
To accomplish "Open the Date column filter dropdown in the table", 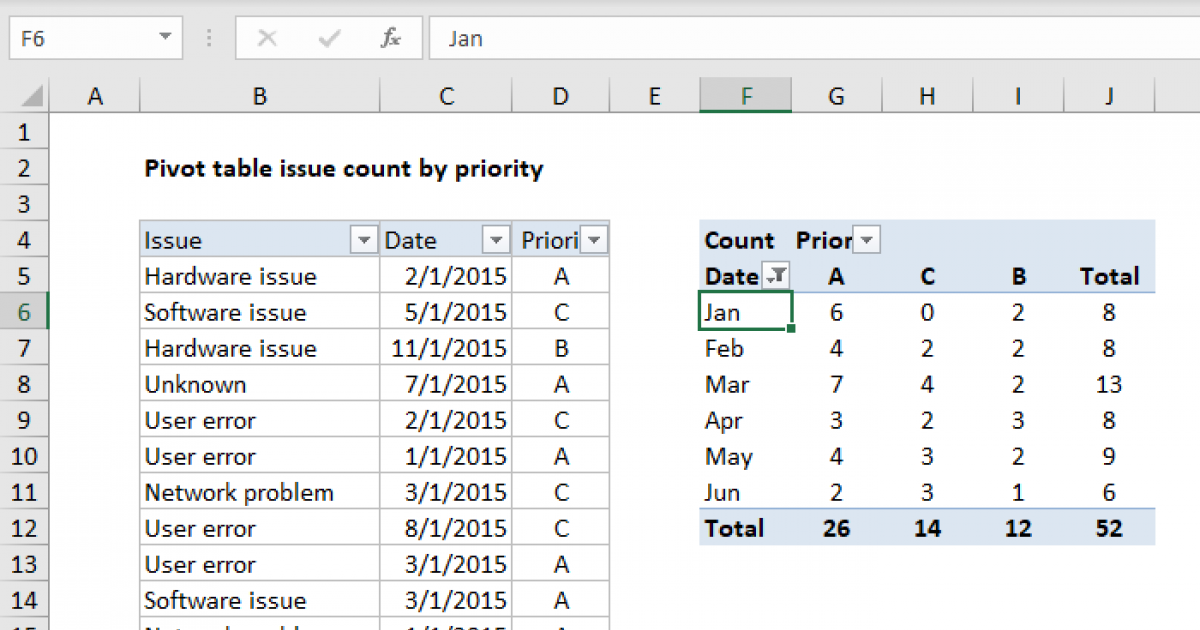I will pos(496,240).
